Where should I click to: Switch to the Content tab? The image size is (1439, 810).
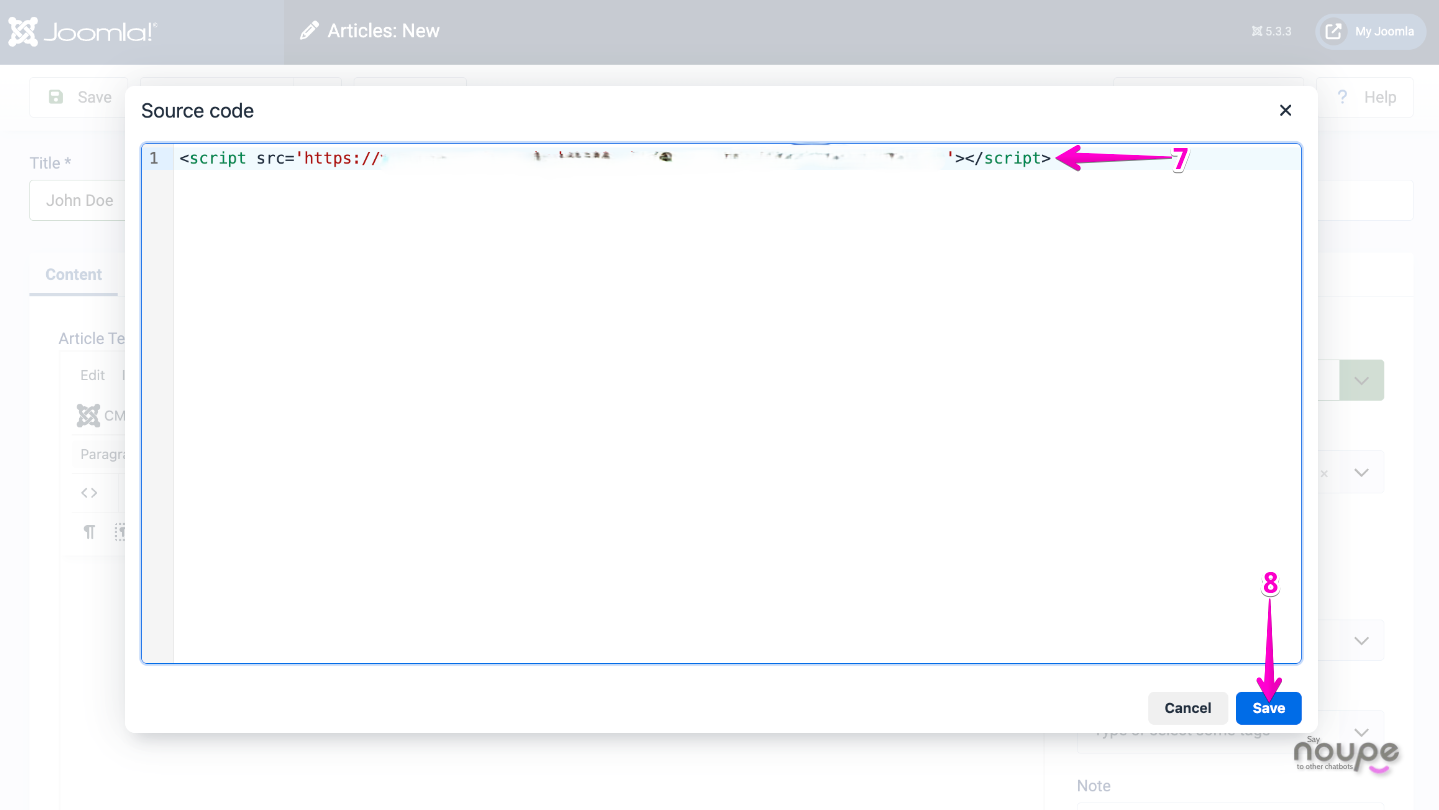(74, 275)
